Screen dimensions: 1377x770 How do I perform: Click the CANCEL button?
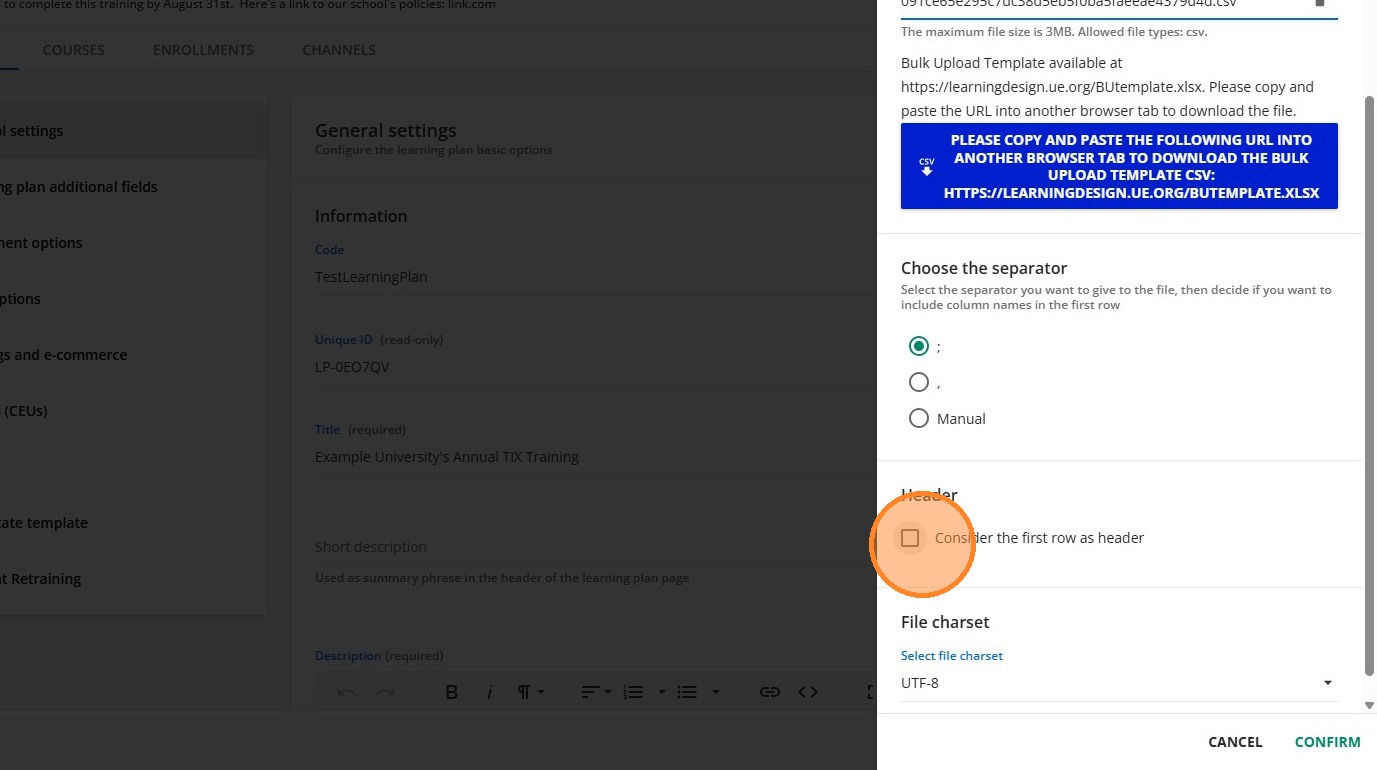1235,742
